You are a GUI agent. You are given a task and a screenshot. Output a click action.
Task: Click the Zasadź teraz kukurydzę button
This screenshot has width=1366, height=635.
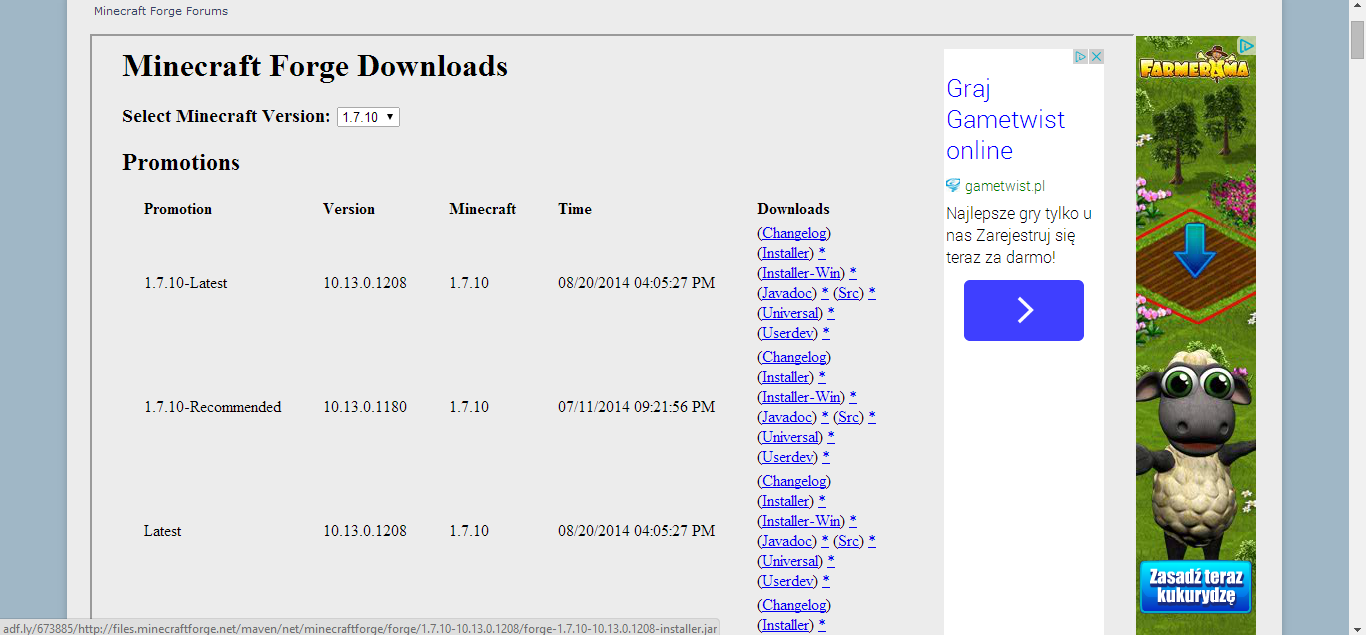(x=1196, y=587)
